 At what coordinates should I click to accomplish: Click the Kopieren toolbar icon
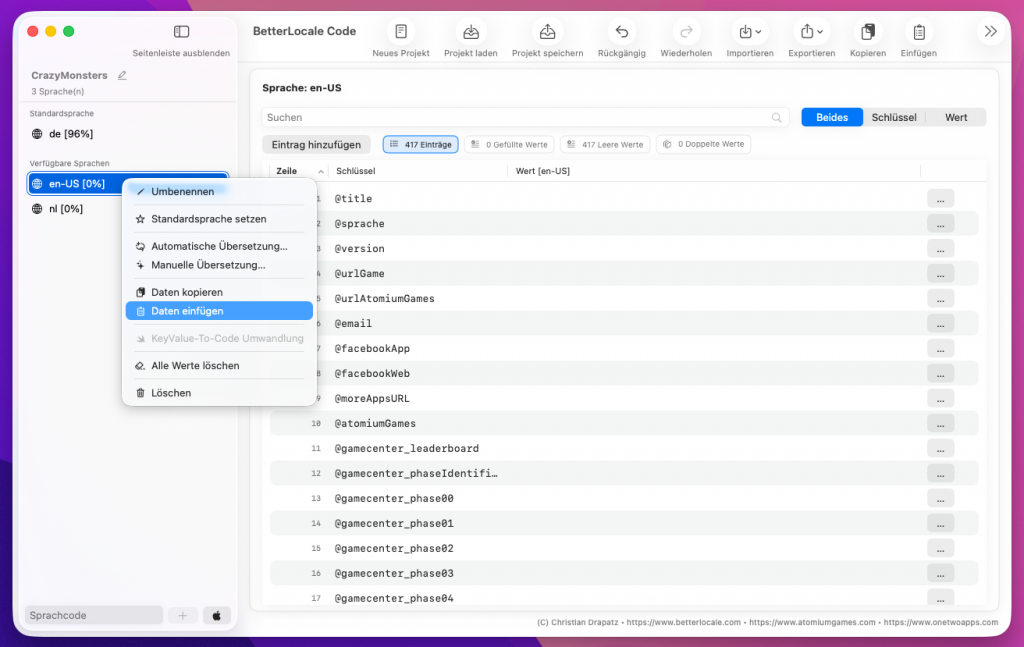click(867, 32)
